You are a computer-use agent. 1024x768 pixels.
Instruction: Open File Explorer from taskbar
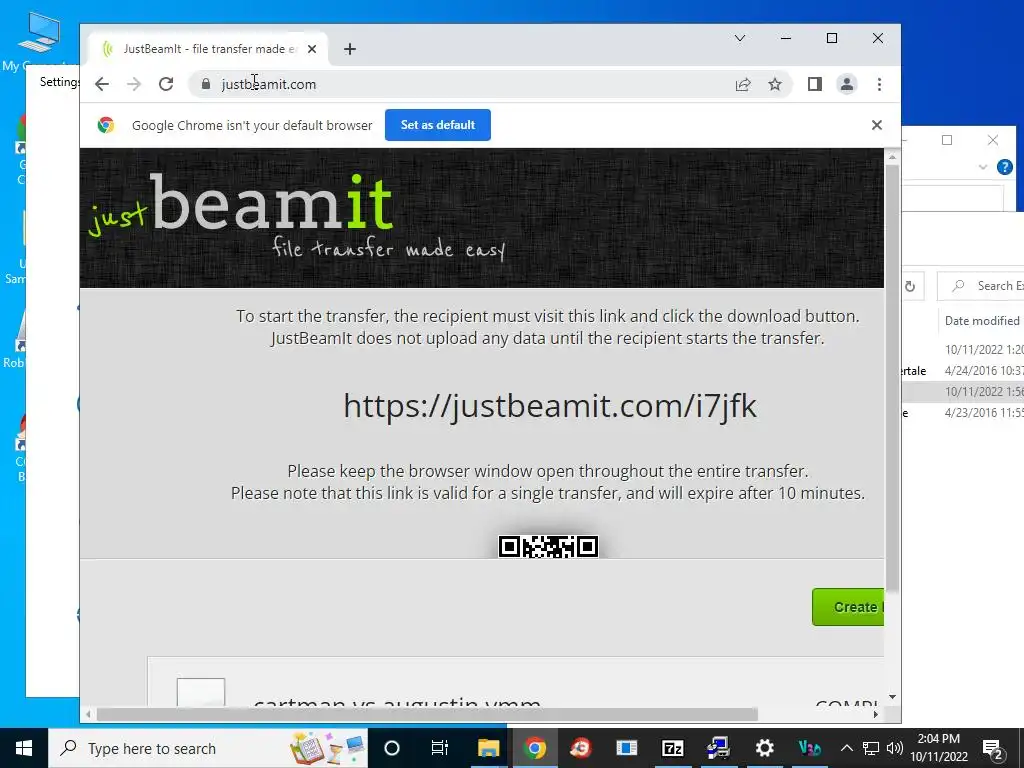(488, 748)
